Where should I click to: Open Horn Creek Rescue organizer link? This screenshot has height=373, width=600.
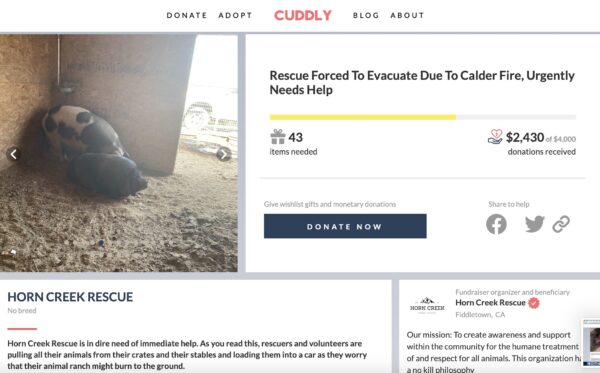[x=490, y=303]
